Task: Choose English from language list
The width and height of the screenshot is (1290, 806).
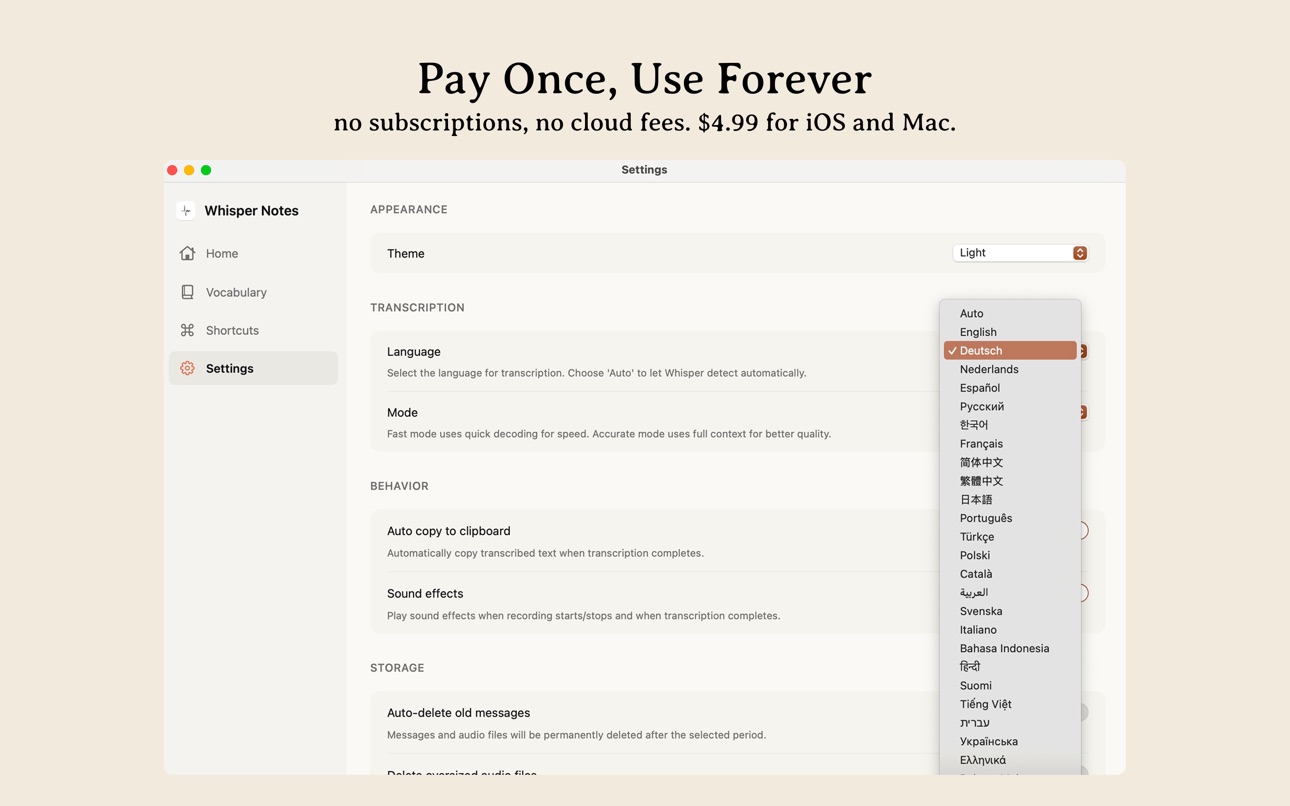Action: (1010, 332)
